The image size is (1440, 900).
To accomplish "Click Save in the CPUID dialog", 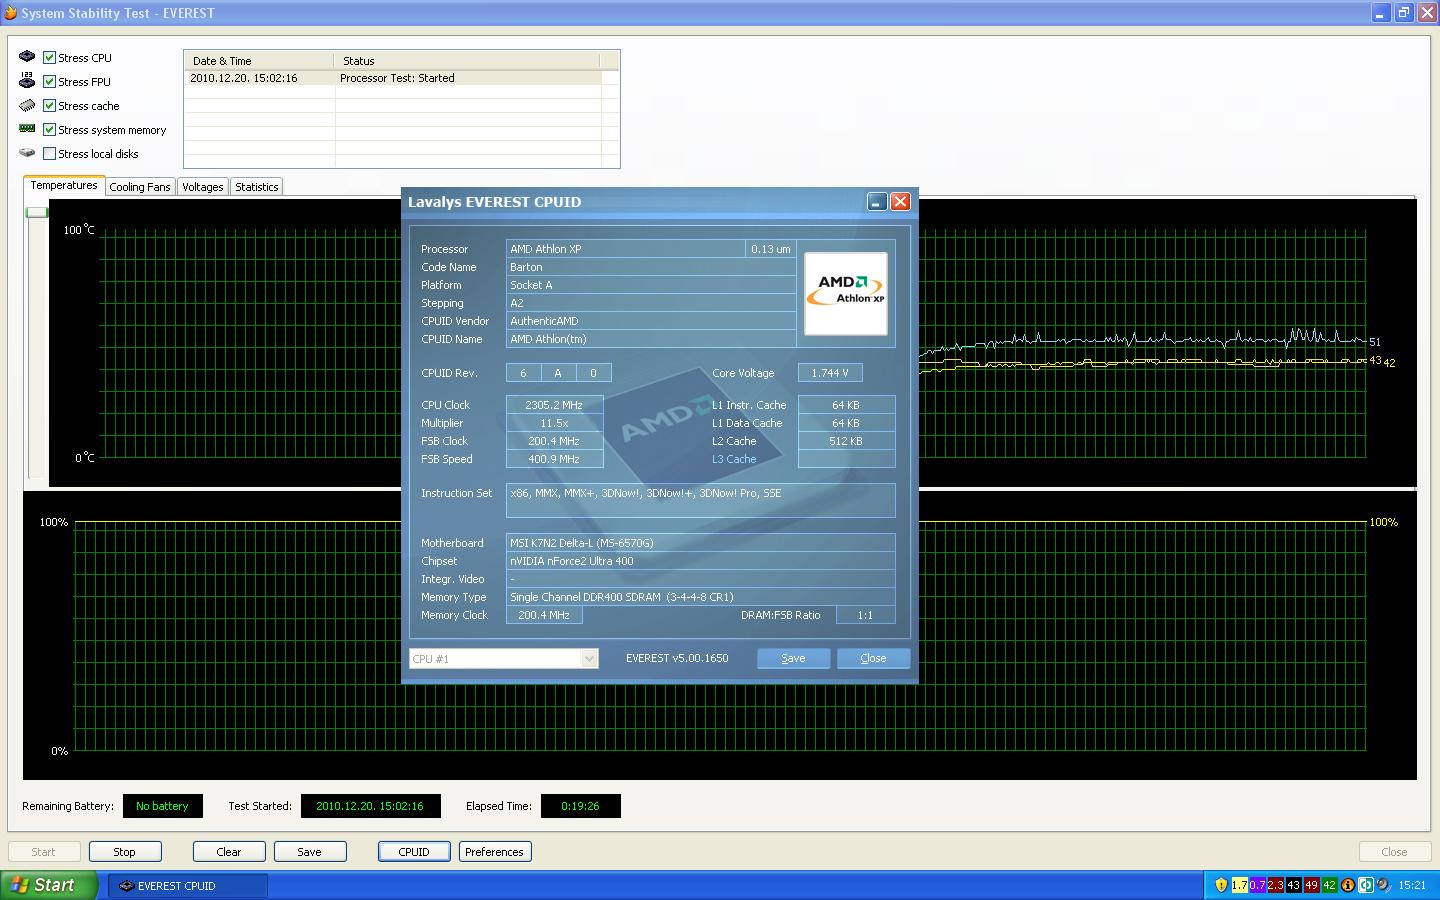I will click(x=793, y=658).
